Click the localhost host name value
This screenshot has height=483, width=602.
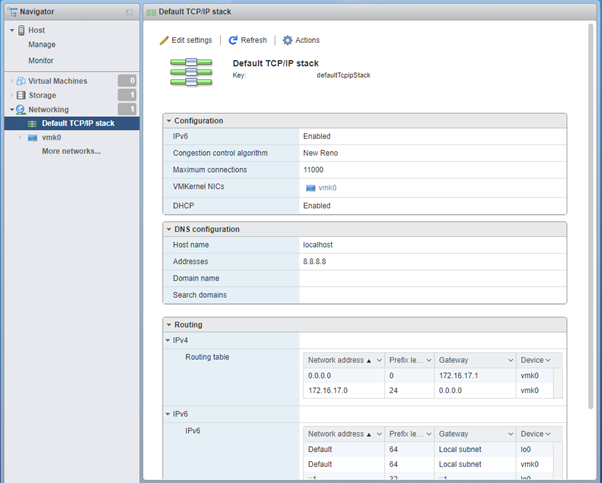(x=318, y=245)
